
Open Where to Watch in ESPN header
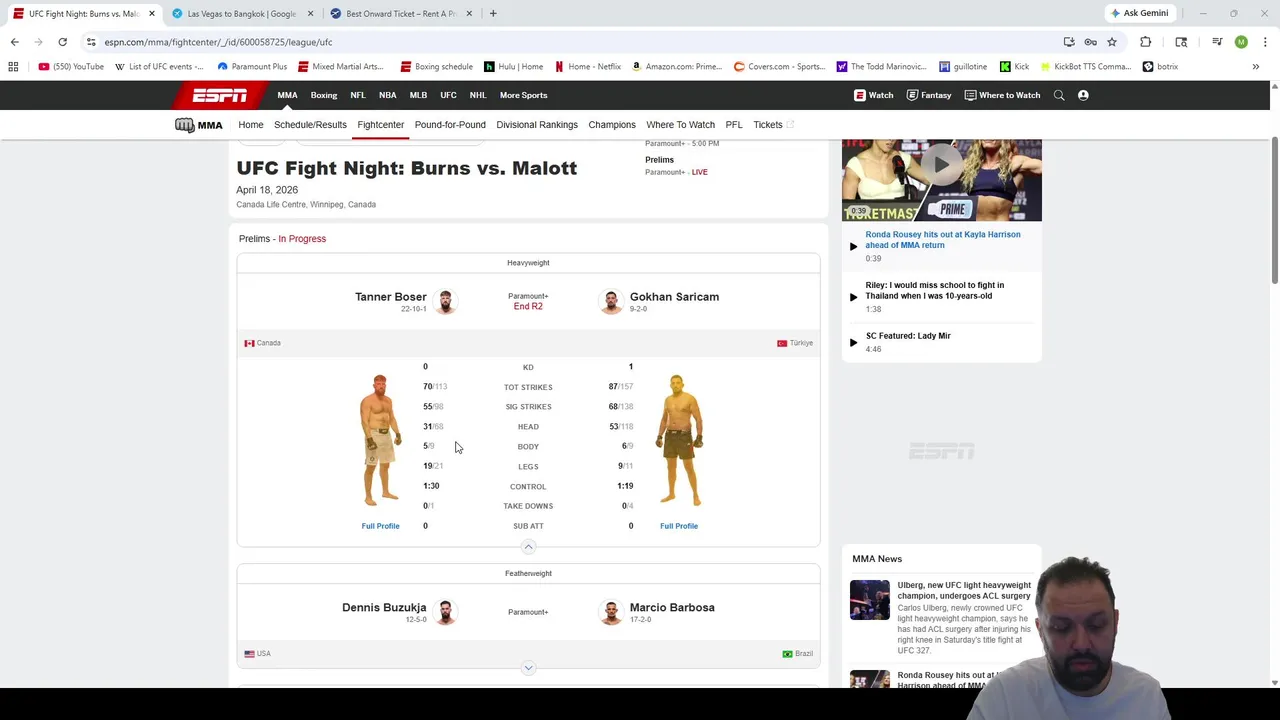[1002, 95]
